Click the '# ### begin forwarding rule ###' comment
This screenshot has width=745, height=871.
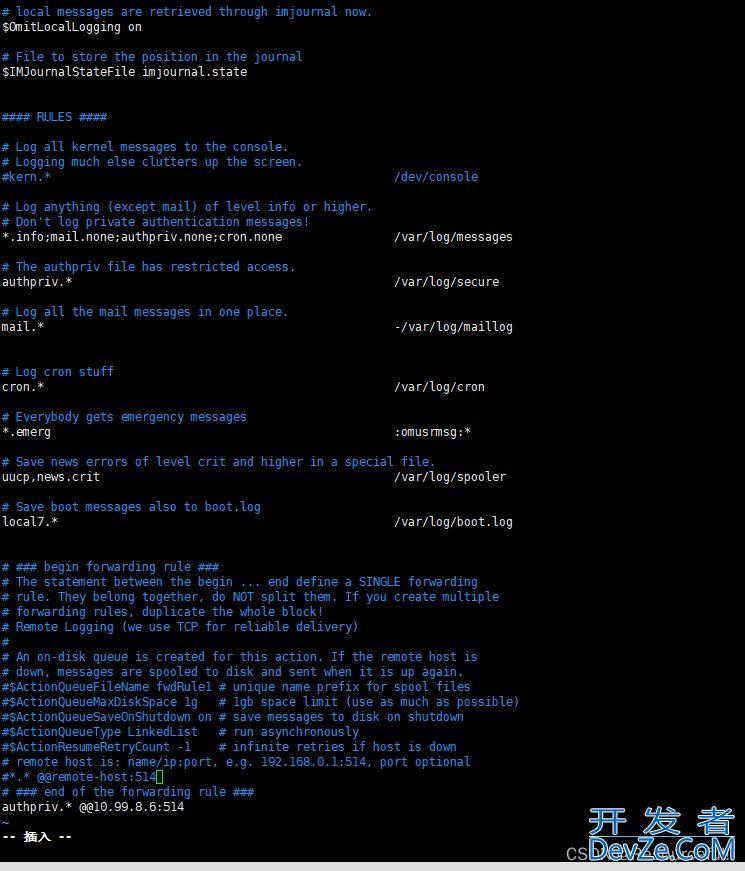(x=111, y=567)
